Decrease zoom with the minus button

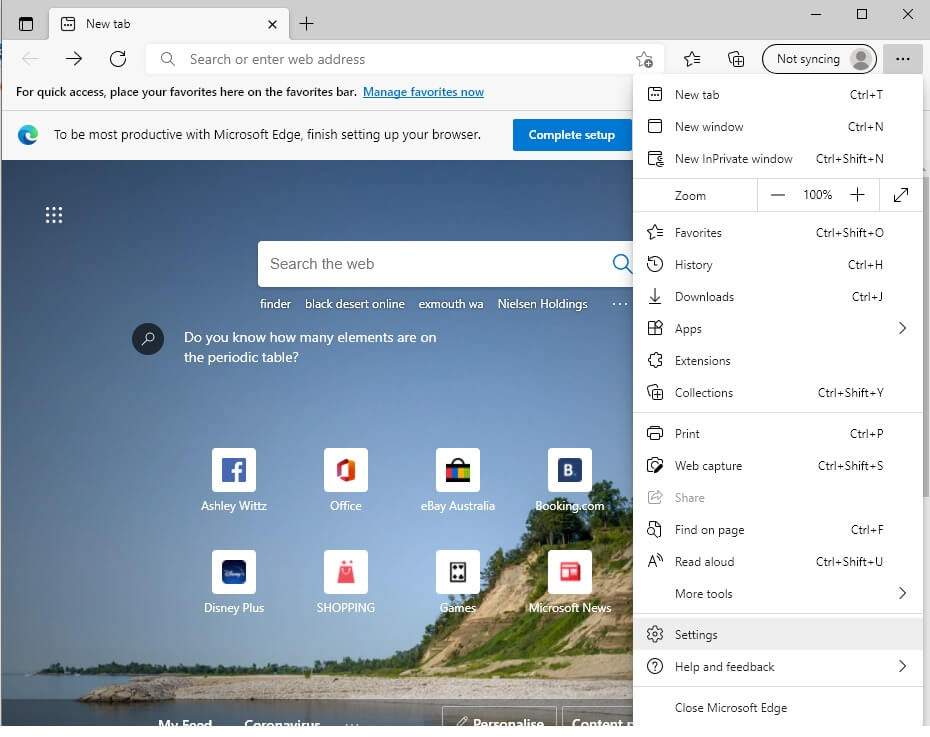pyautogui.click(x=778, y=195)
